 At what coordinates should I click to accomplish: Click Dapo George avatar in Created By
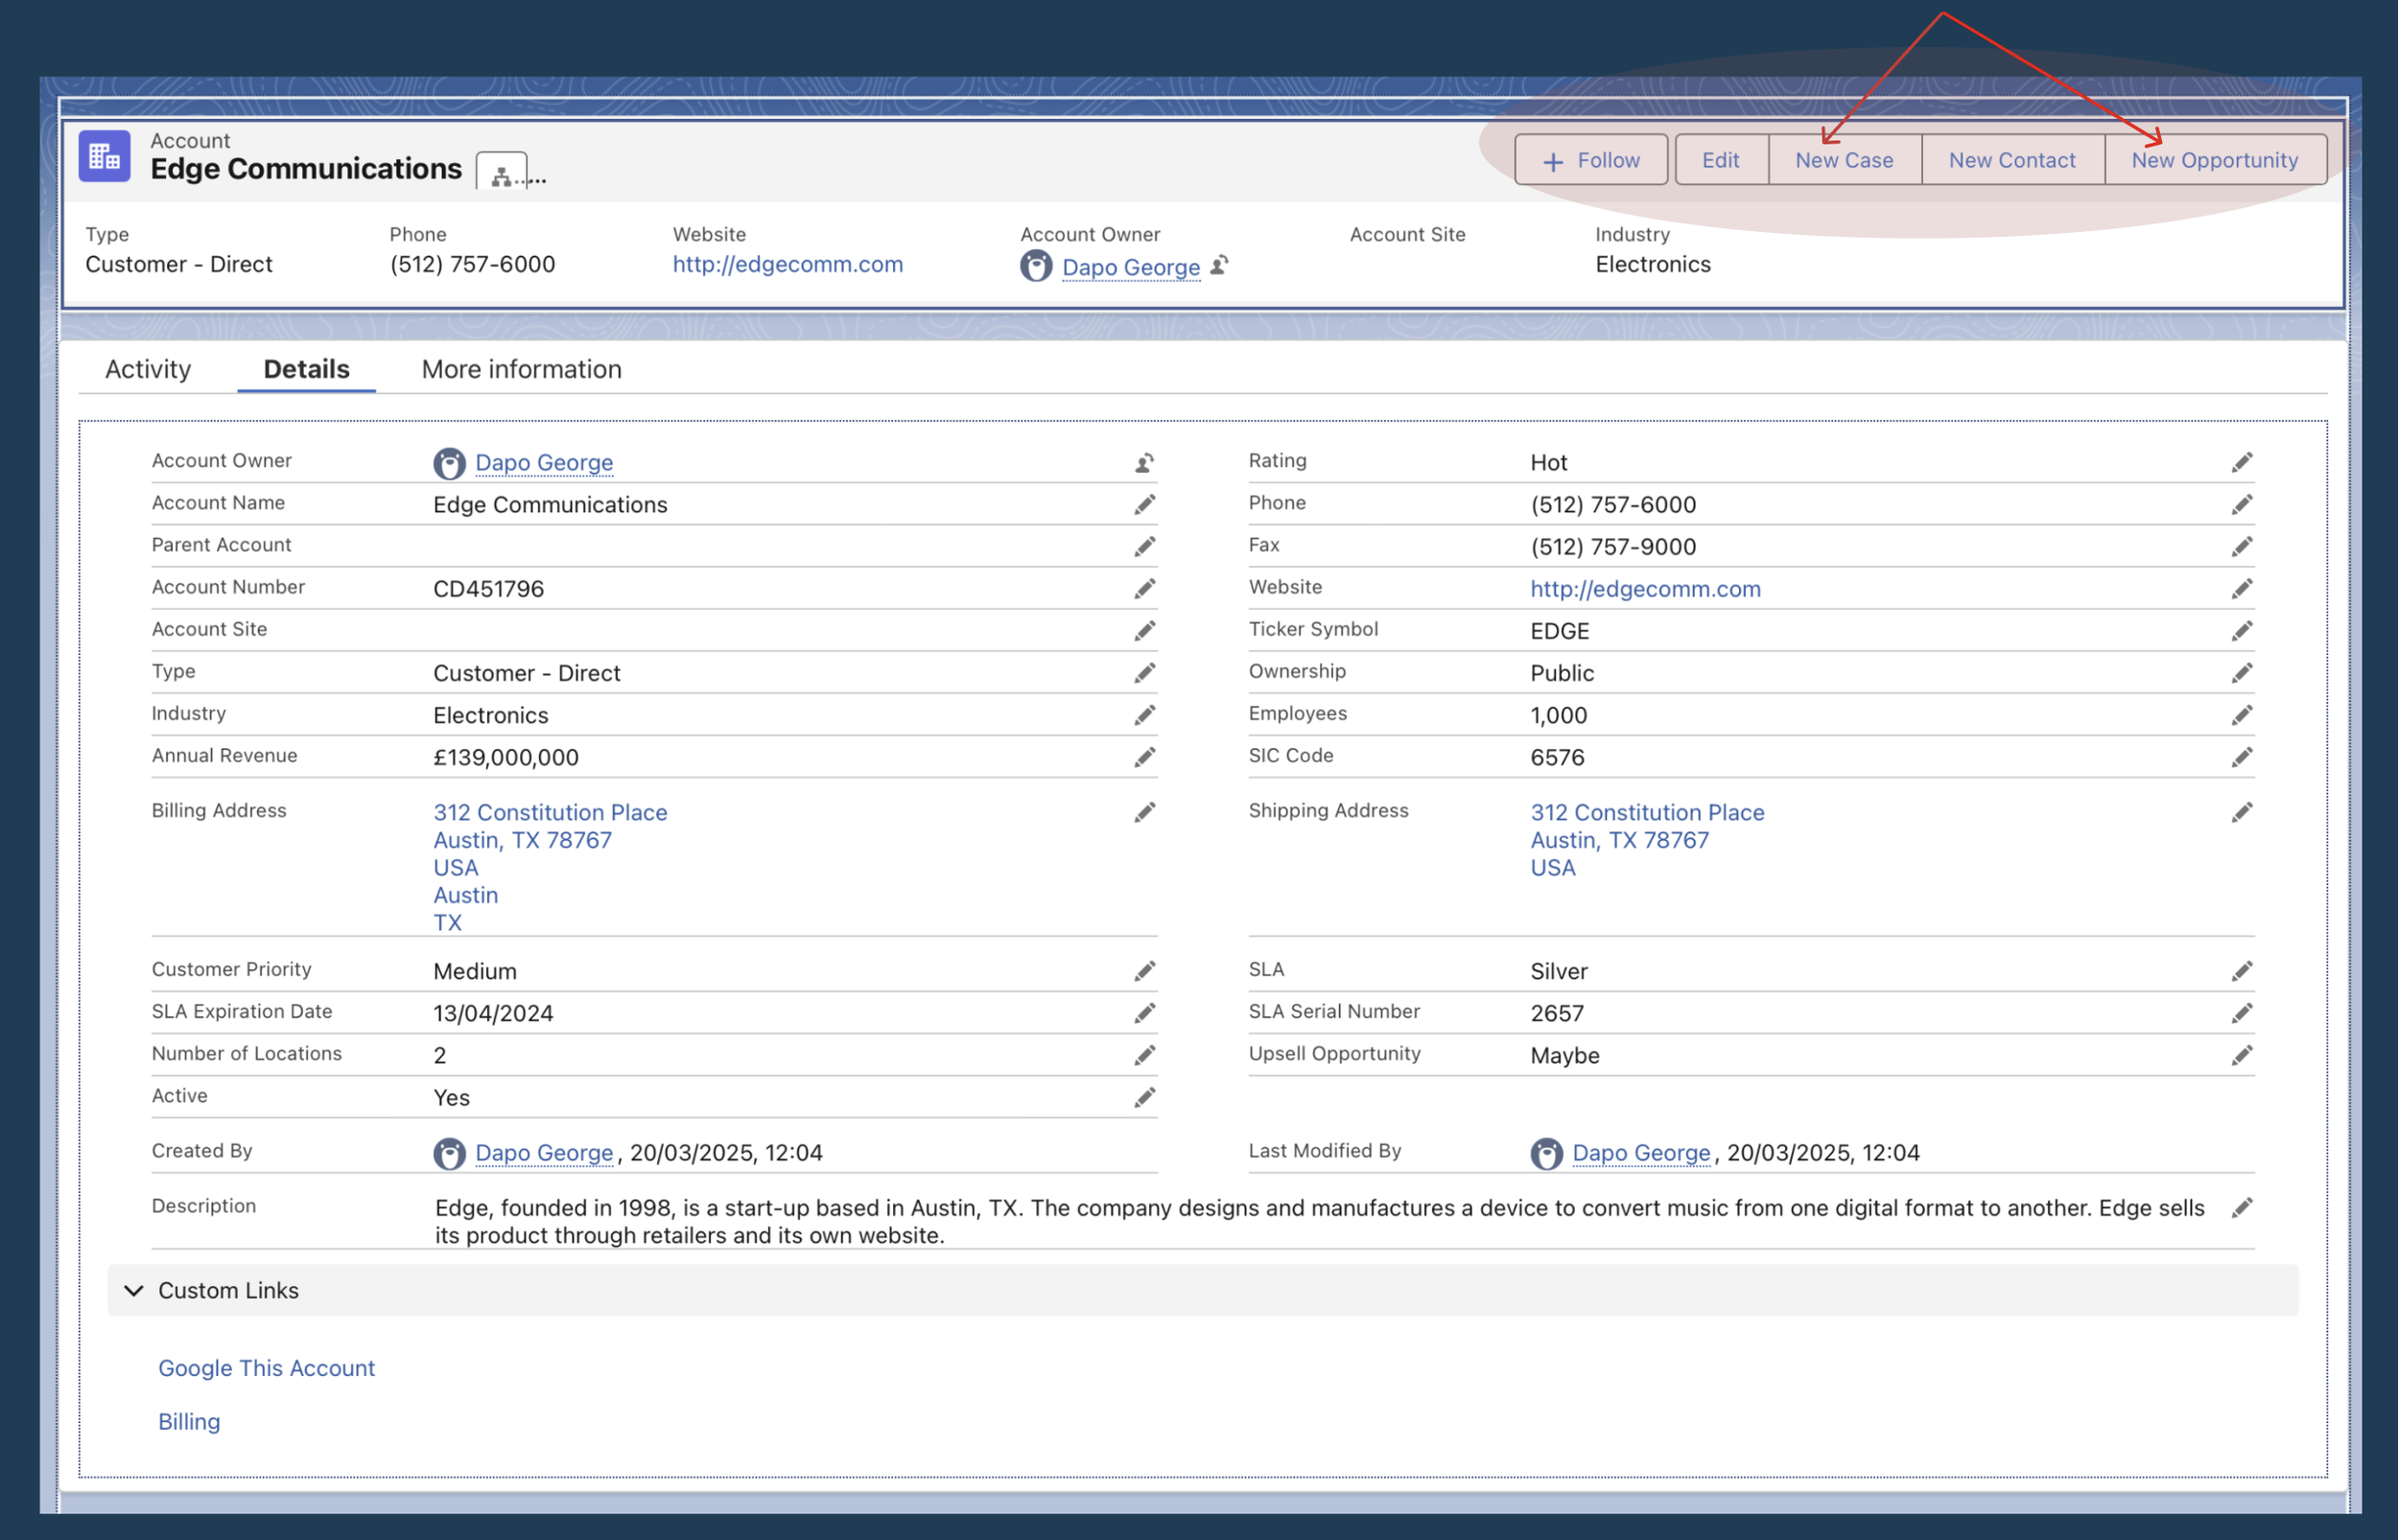[x=449, y=1153]
